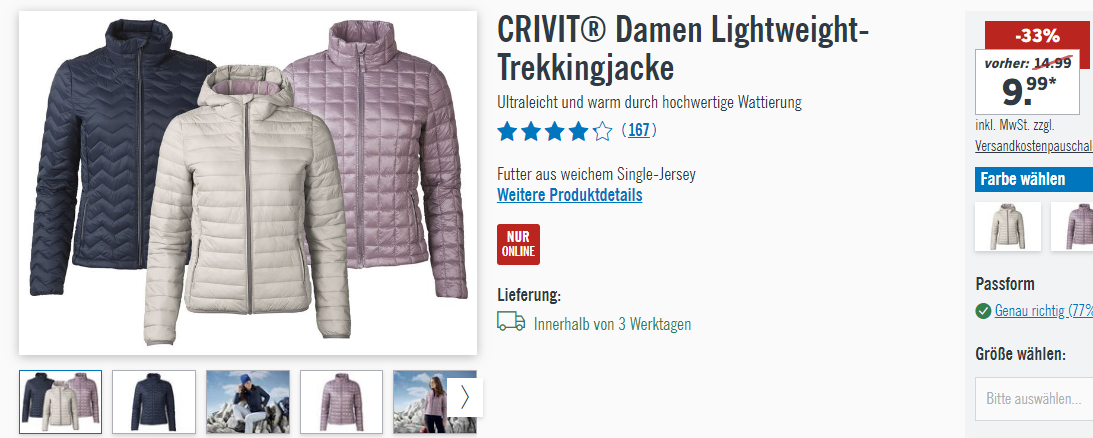
Task: Select the mauve jacket color swatch
Action: pos(1072,226)
